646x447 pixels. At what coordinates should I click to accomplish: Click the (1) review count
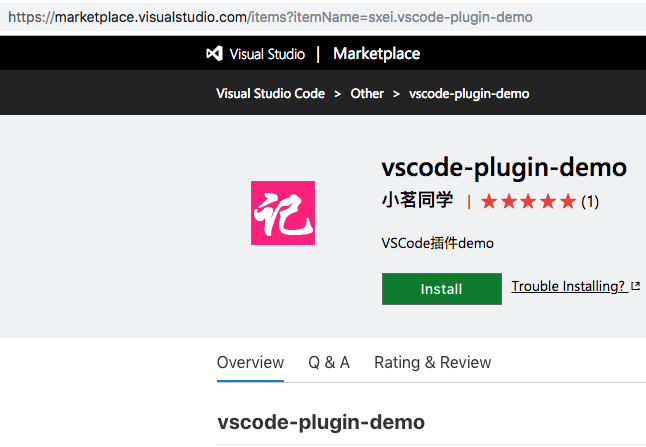[590, 201]
